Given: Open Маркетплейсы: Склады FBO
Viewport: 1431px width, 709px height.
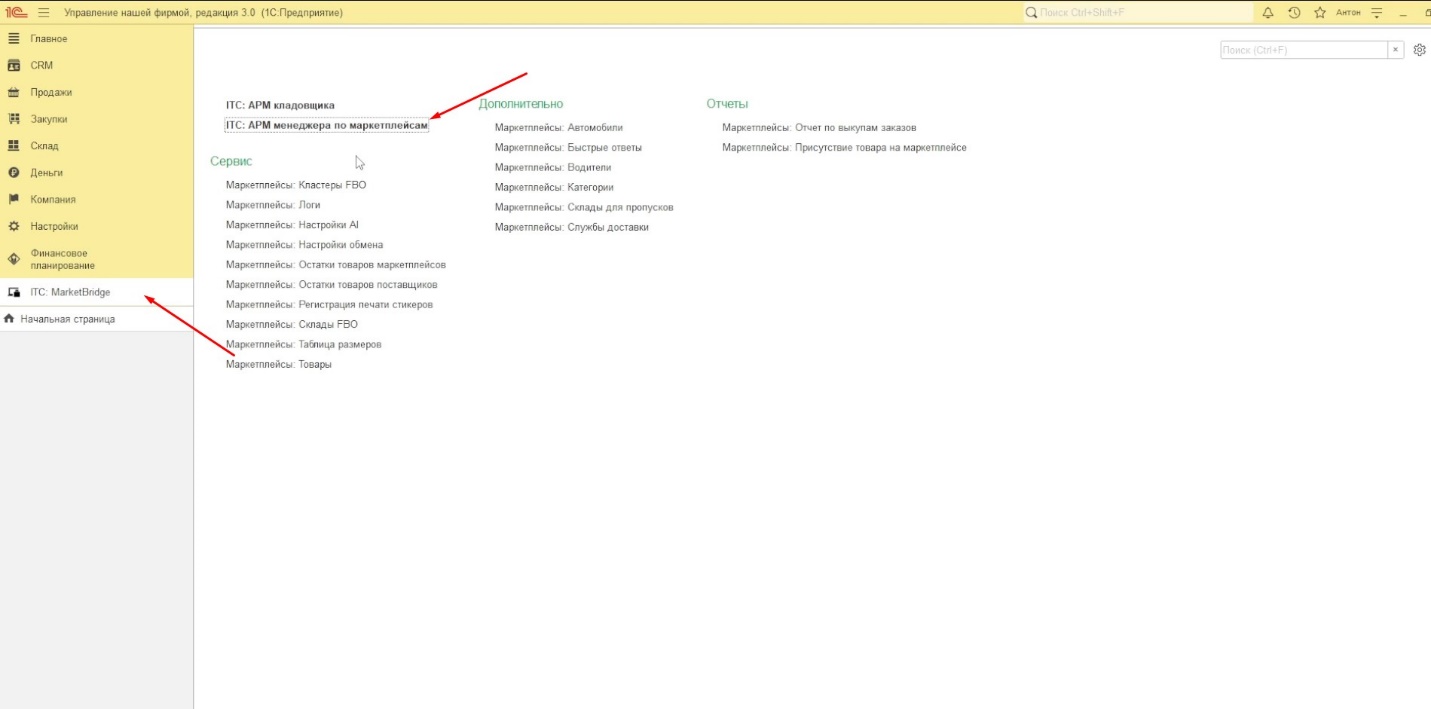Looking at the screenshot, I should [x=292, y=325].
